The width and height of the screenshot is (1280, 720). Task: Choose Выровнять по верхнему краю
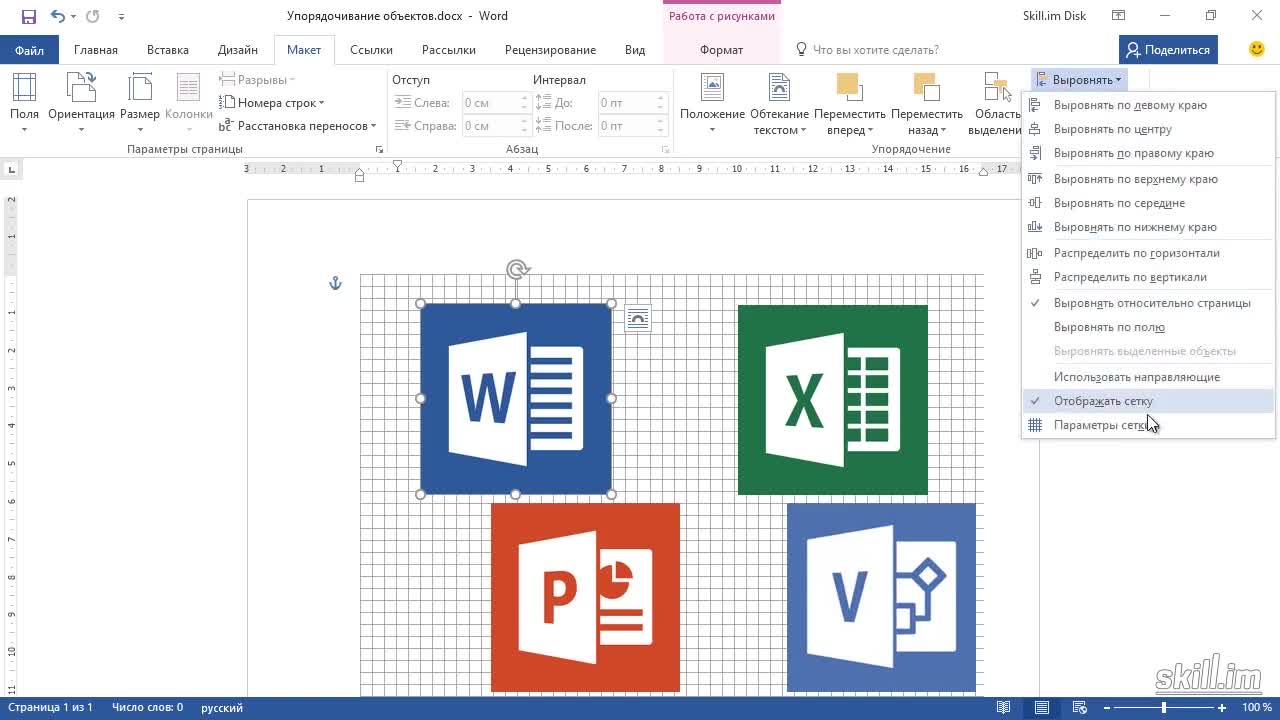point(1150,179)
